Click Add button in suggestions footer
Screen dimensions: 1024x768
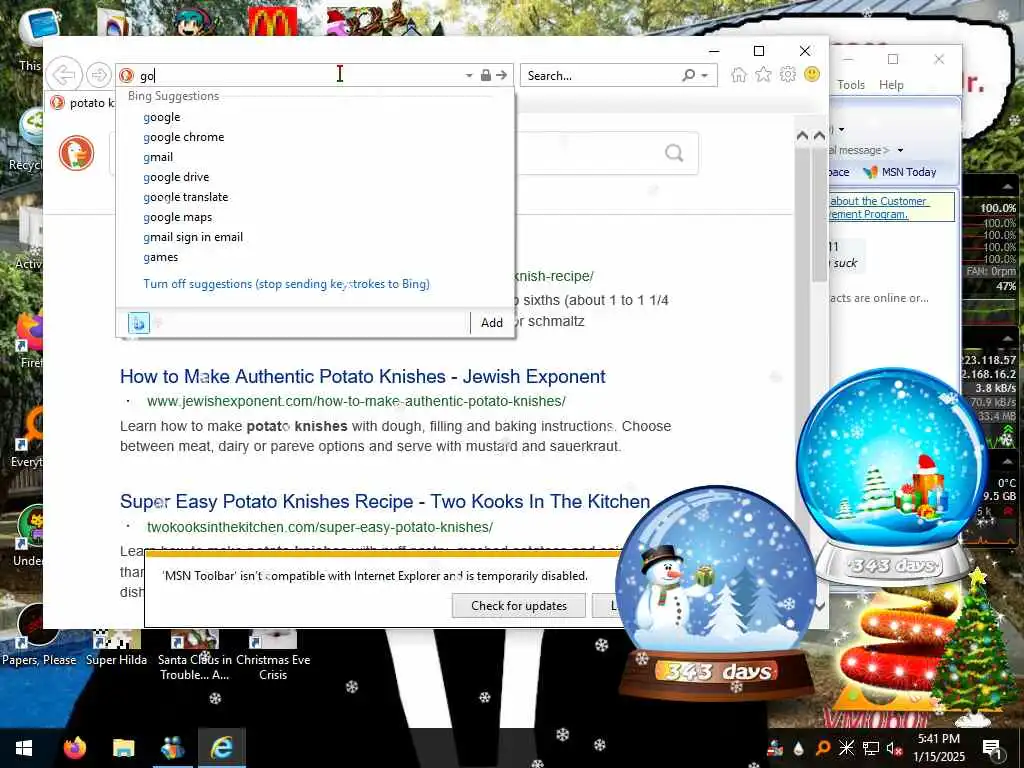pyautogui.click(x=492, y=323)
